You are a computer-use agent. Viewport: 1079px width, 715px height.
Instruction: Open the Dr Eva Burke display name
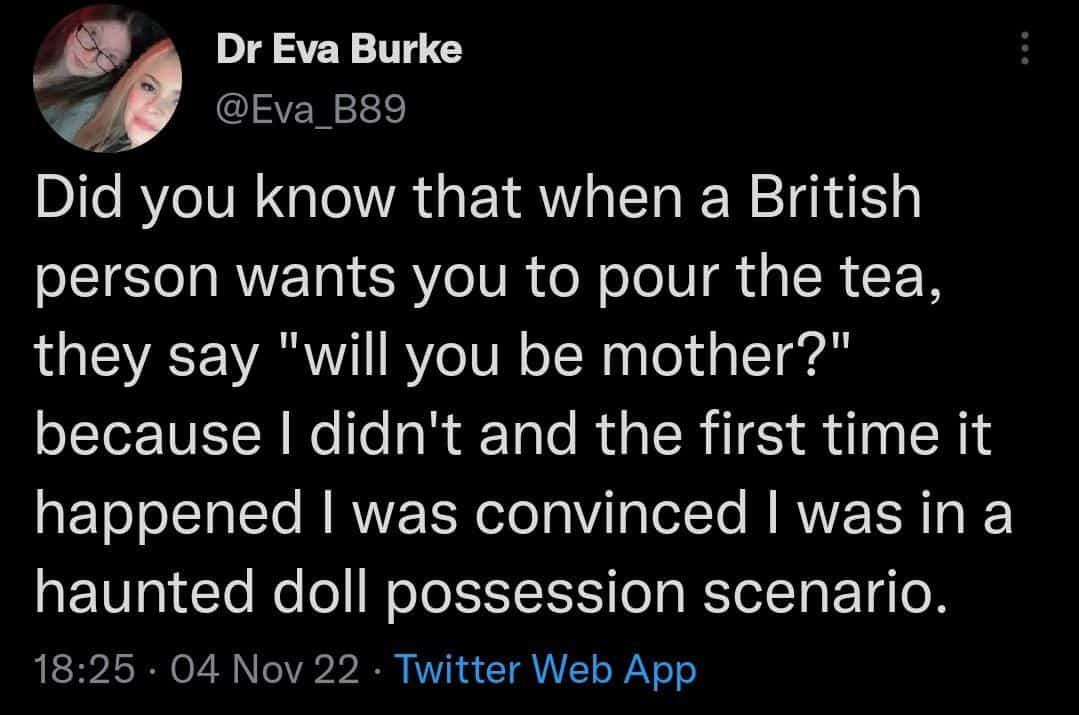(339, 51)
